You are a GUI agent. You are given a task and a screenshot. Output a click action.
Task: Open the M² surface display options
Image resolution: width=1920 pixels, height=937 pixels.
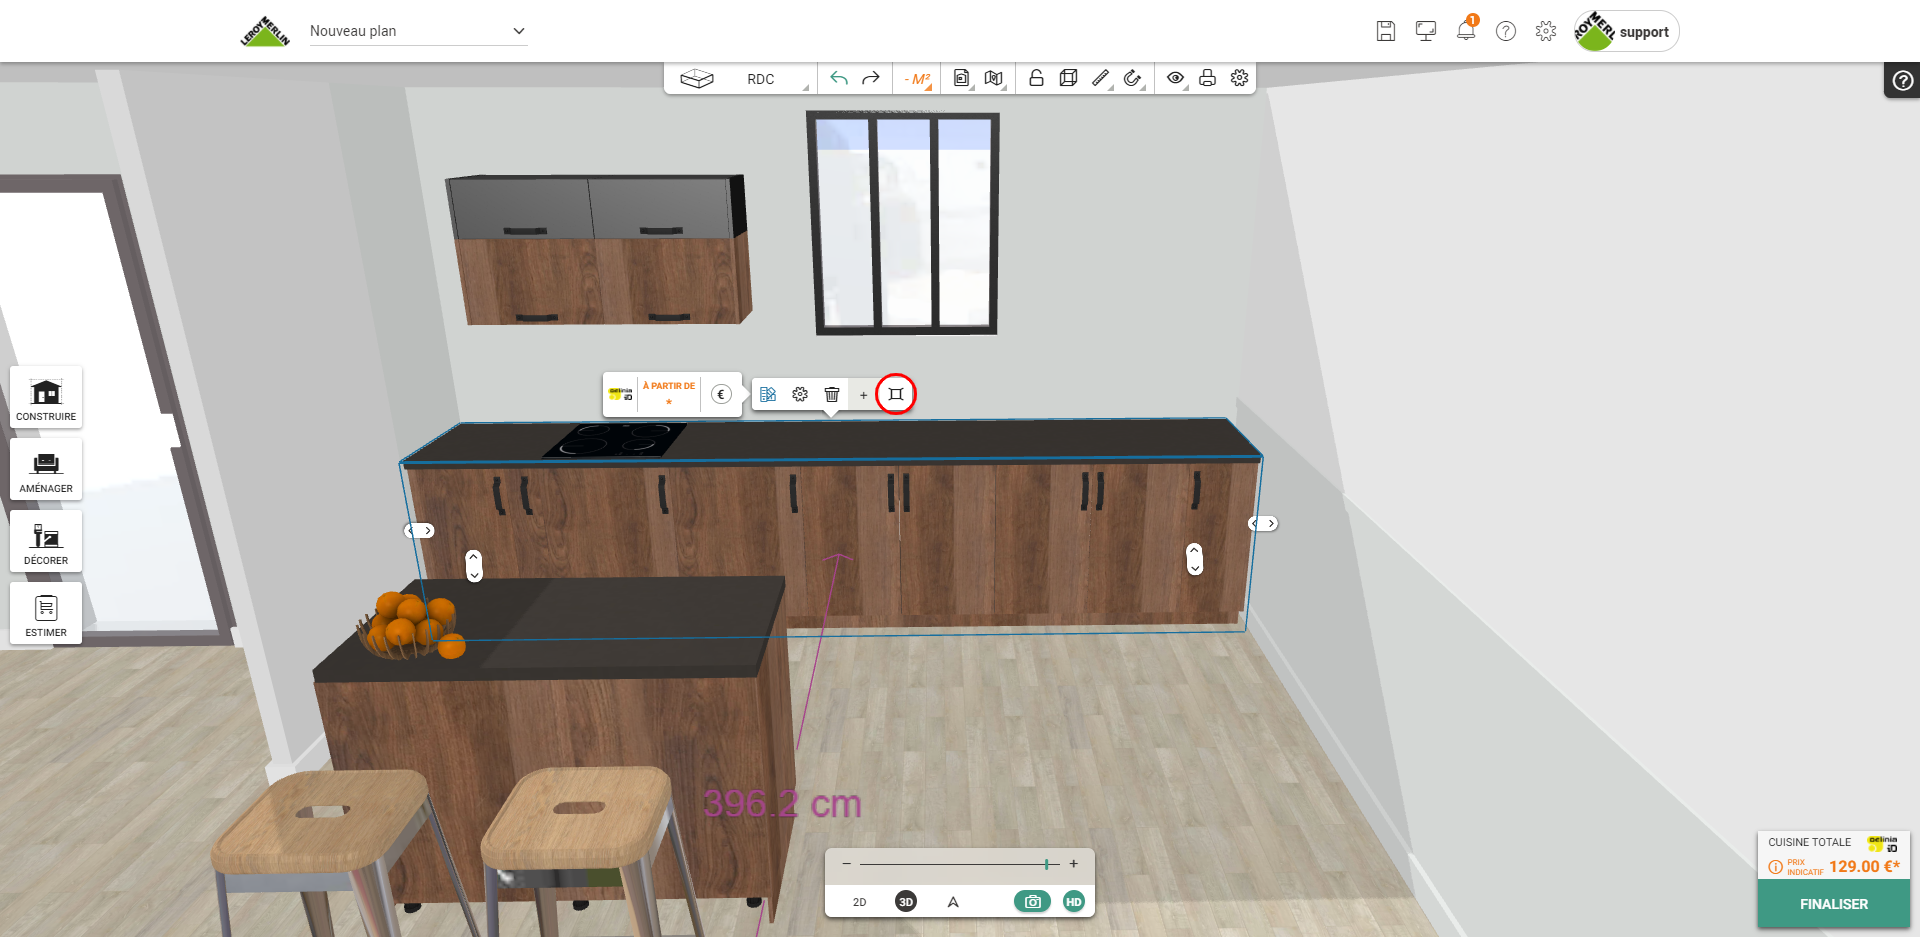point(918,79)
